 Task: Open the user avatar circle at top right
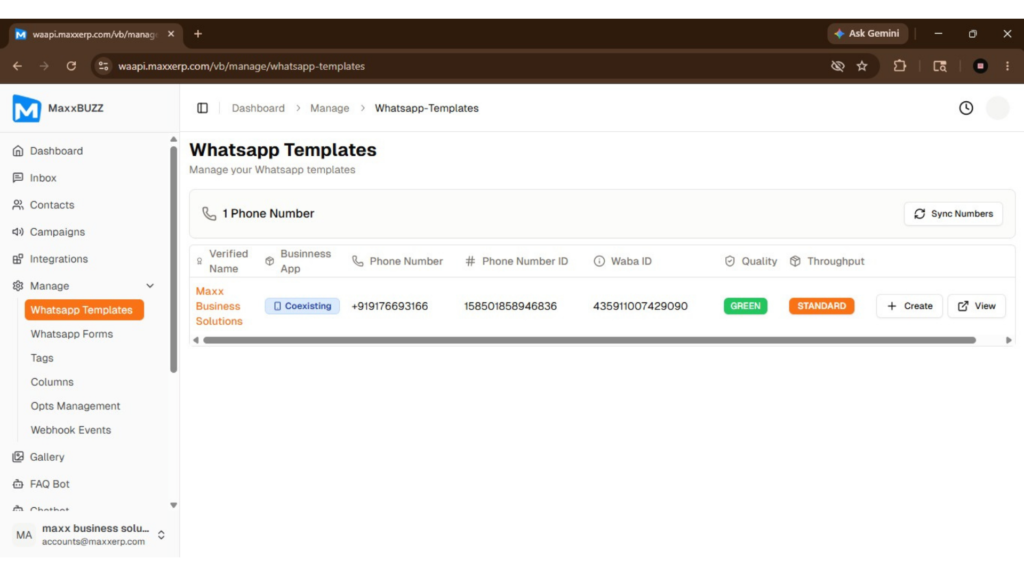(997, 108)
